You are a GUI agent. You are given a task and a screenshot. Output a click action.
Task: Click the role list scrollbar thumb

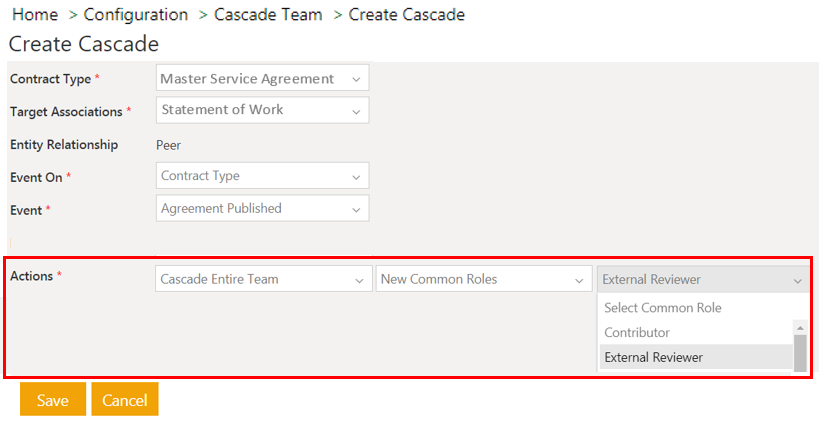[800, 352]
